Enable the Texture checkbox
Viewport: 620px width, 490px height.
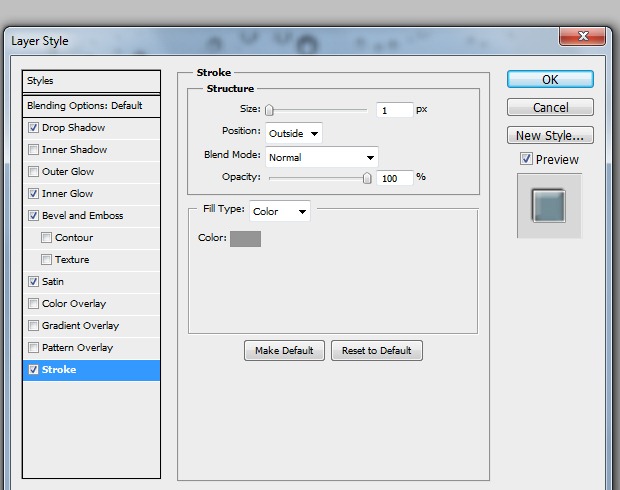pos(46,259)
